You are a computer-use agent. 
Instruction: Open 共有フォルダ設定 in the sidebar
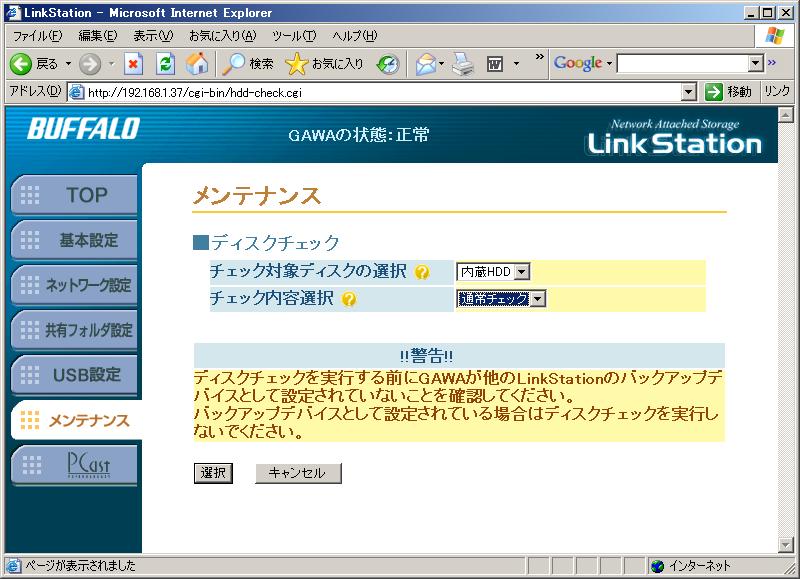tap(74, 330)
